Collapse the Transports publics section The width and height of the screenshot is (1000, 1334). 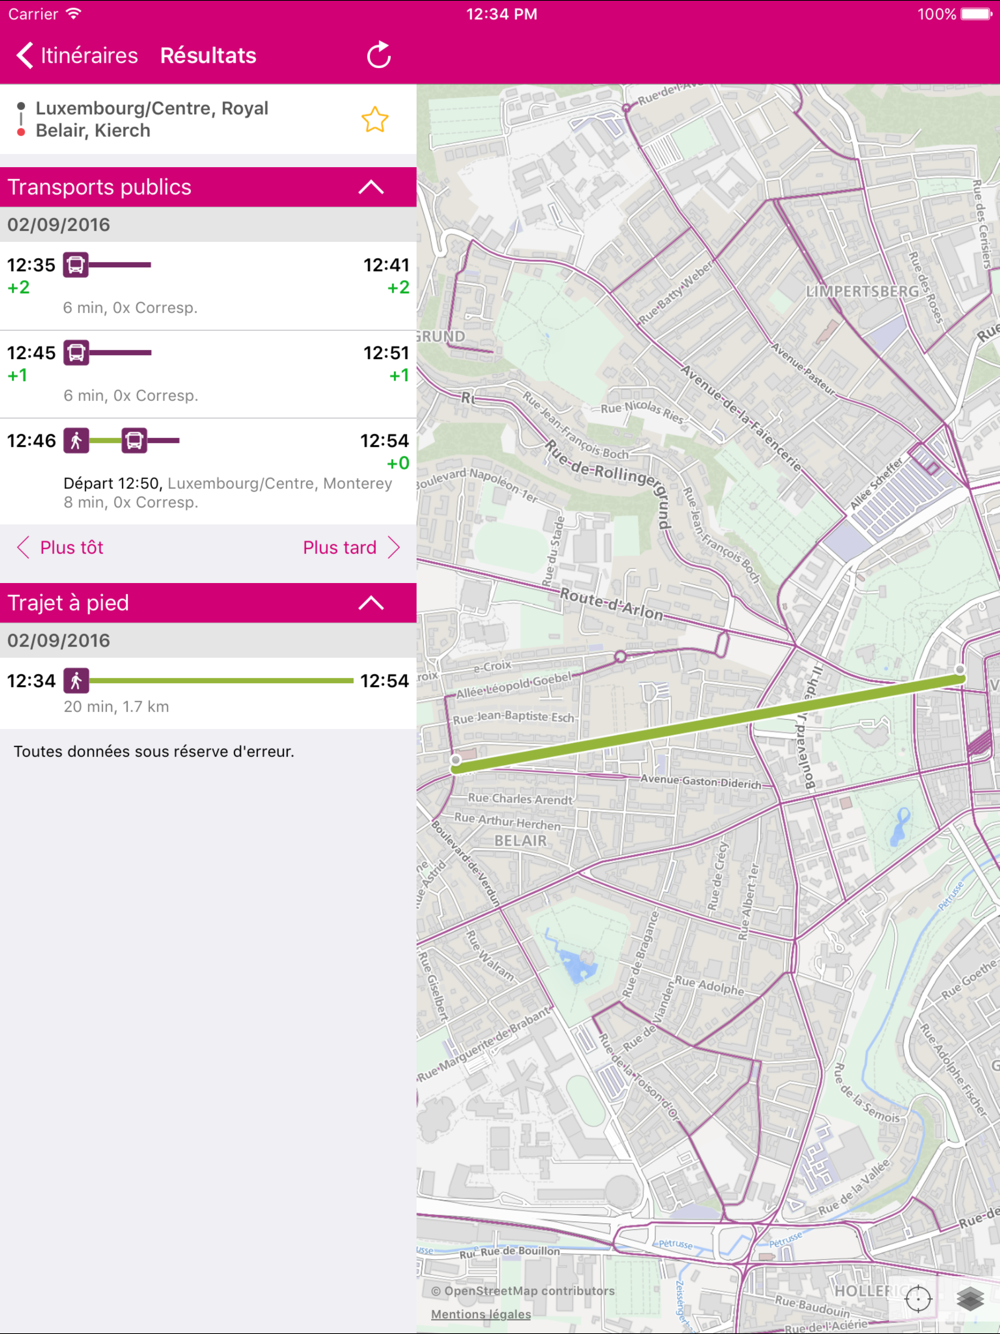tap(371, 187)
